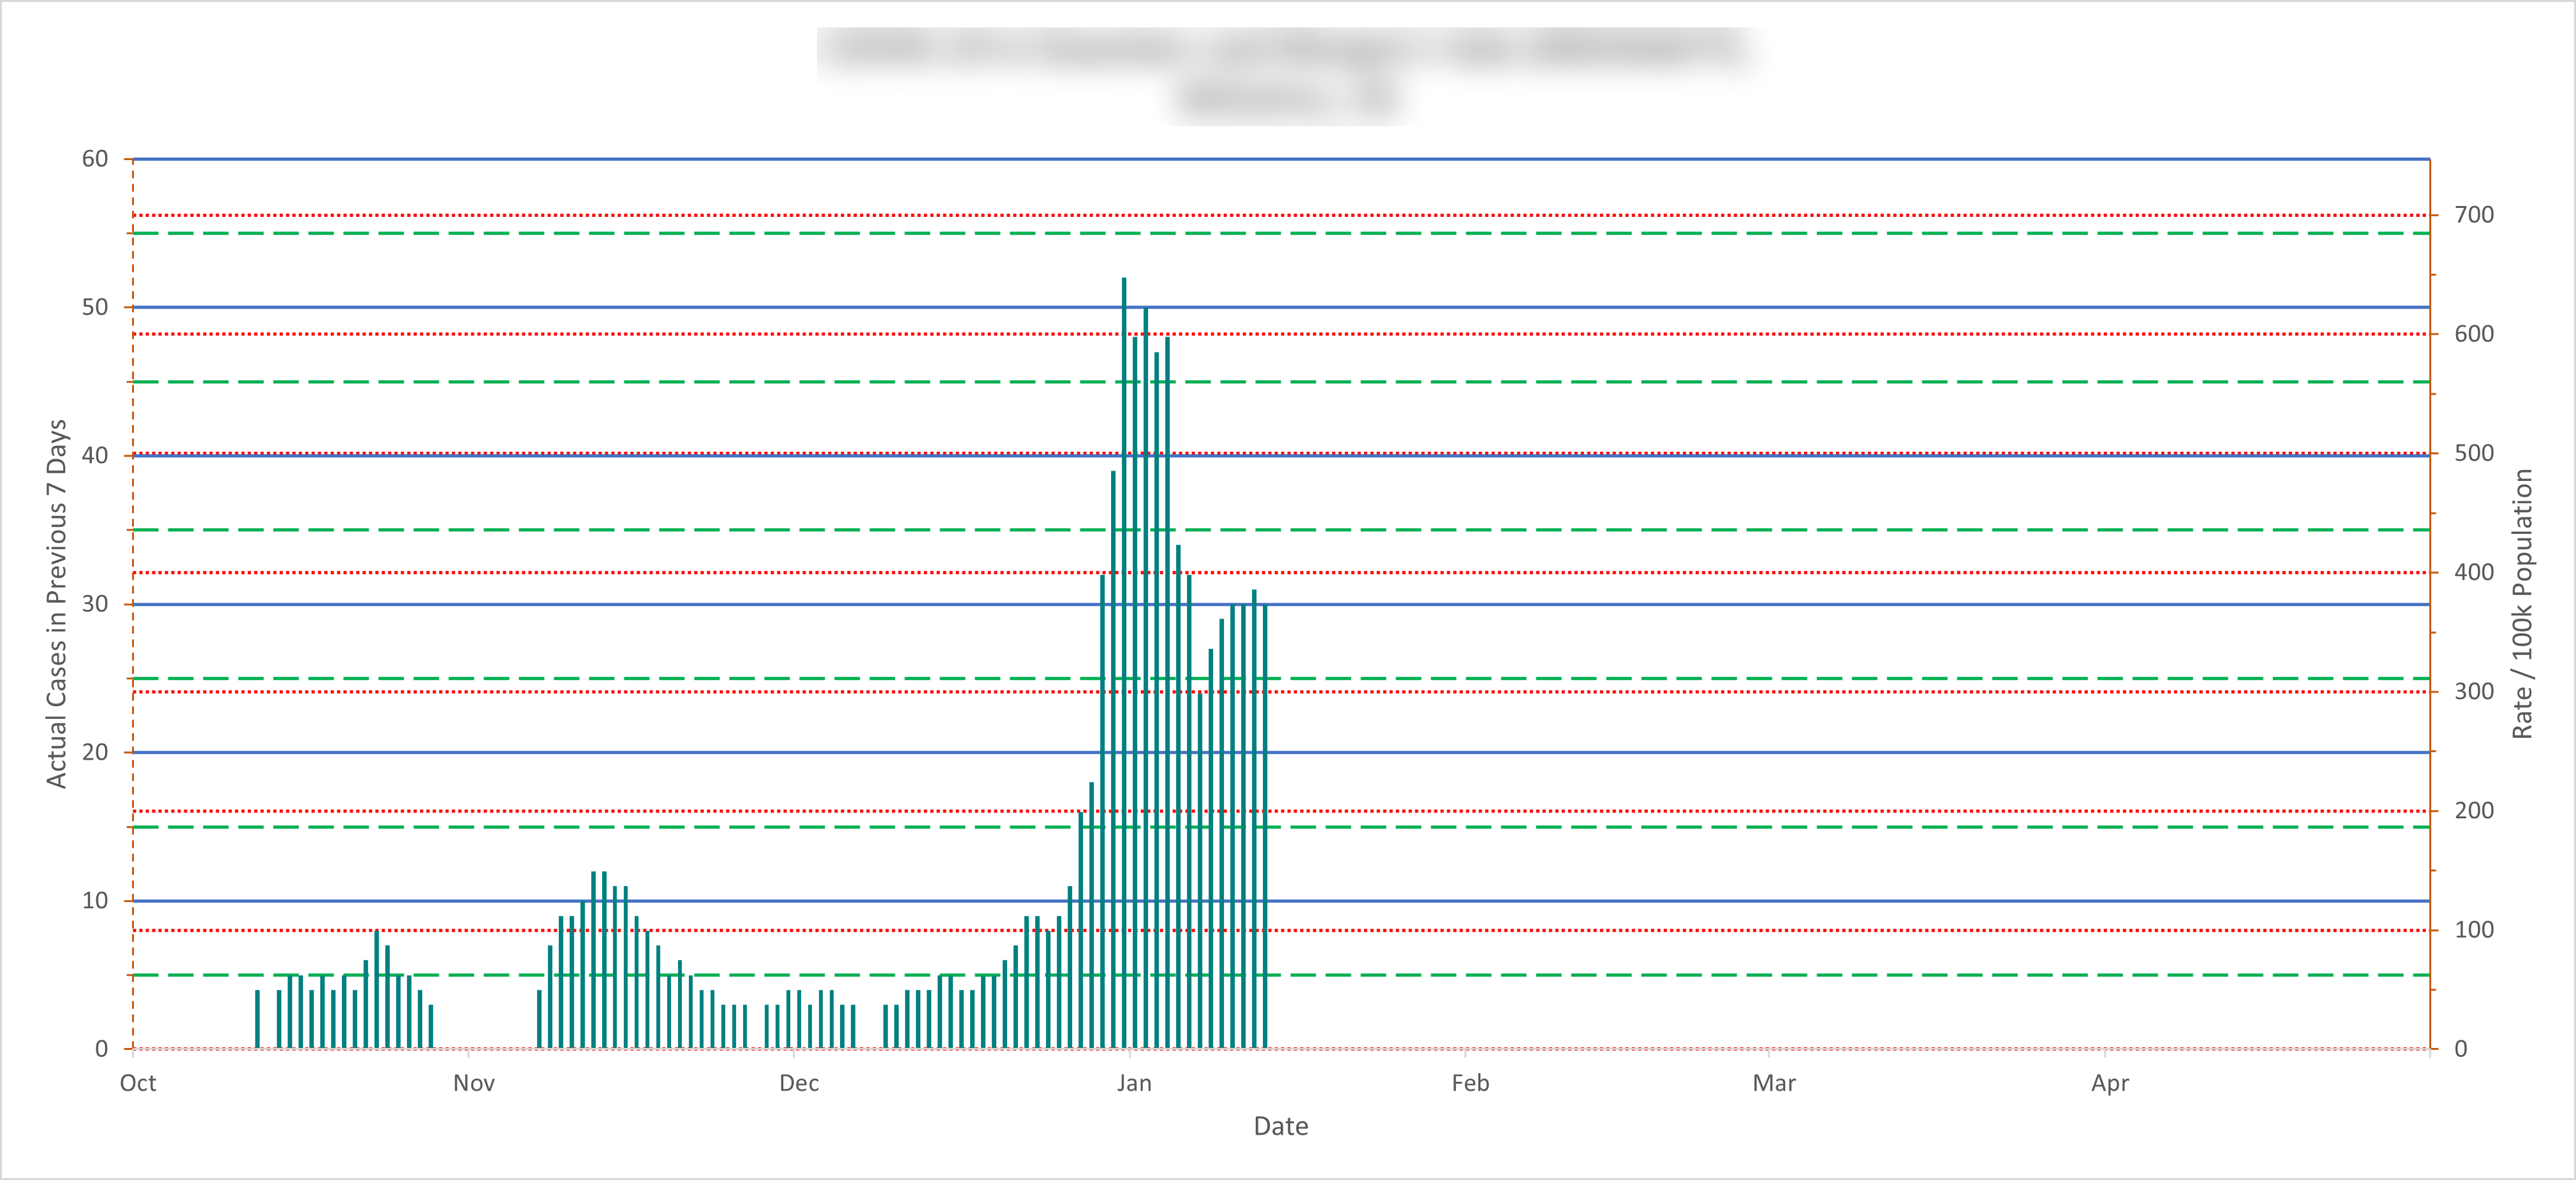Screen dimensions: 2576x1180
Task: Click the November peak bar near 12
Action: tap(593, 960)
